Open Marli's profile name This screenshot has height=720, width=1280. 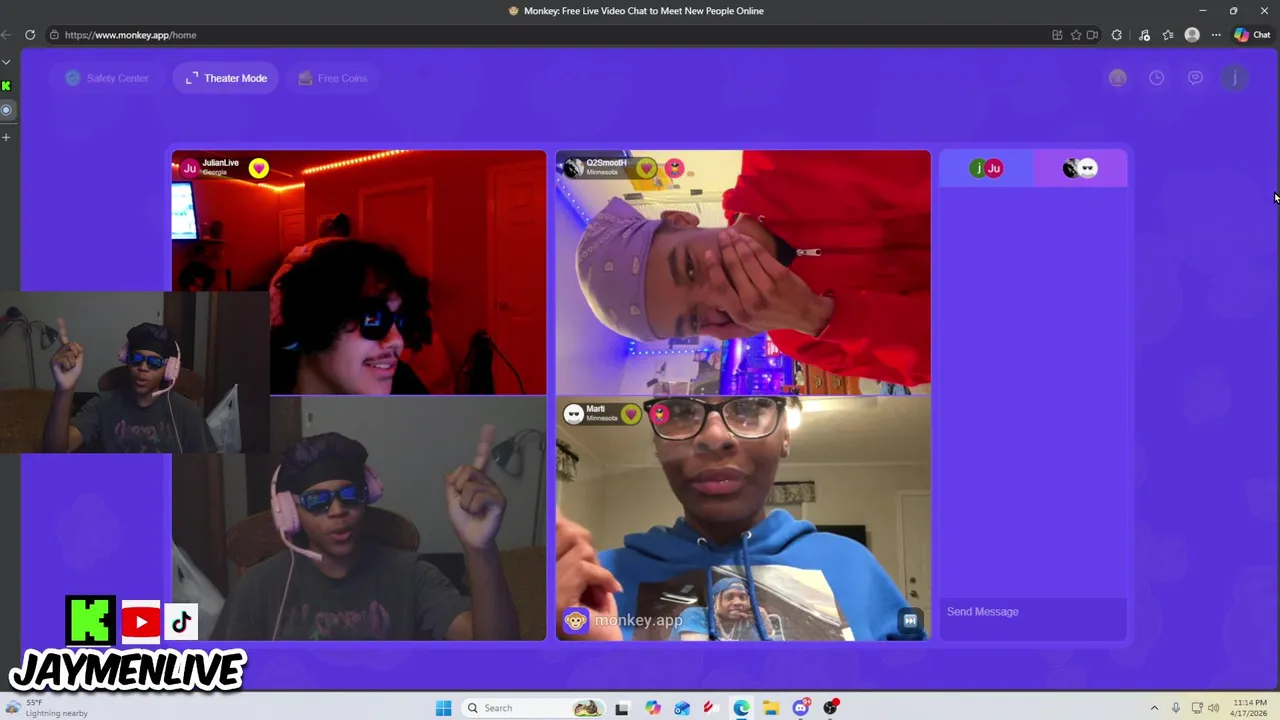(x=595, y=409)
